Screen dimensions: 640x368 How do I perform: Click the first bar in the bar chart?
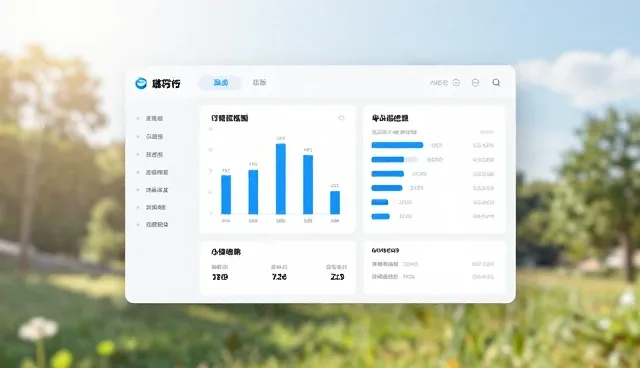(226, 195)
